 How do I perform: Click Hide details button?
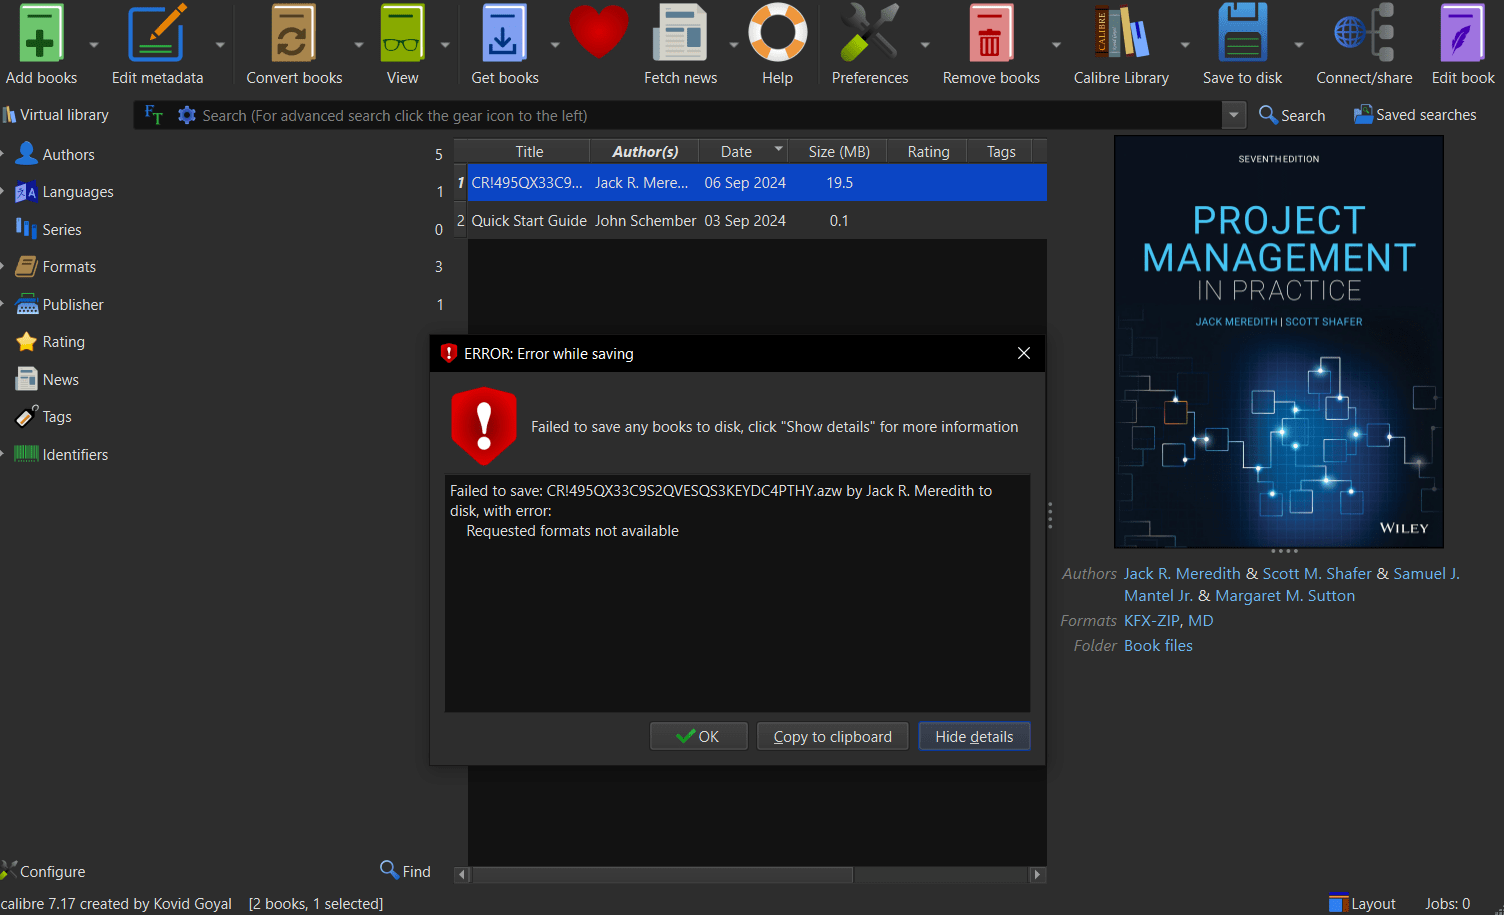(974, 736)
